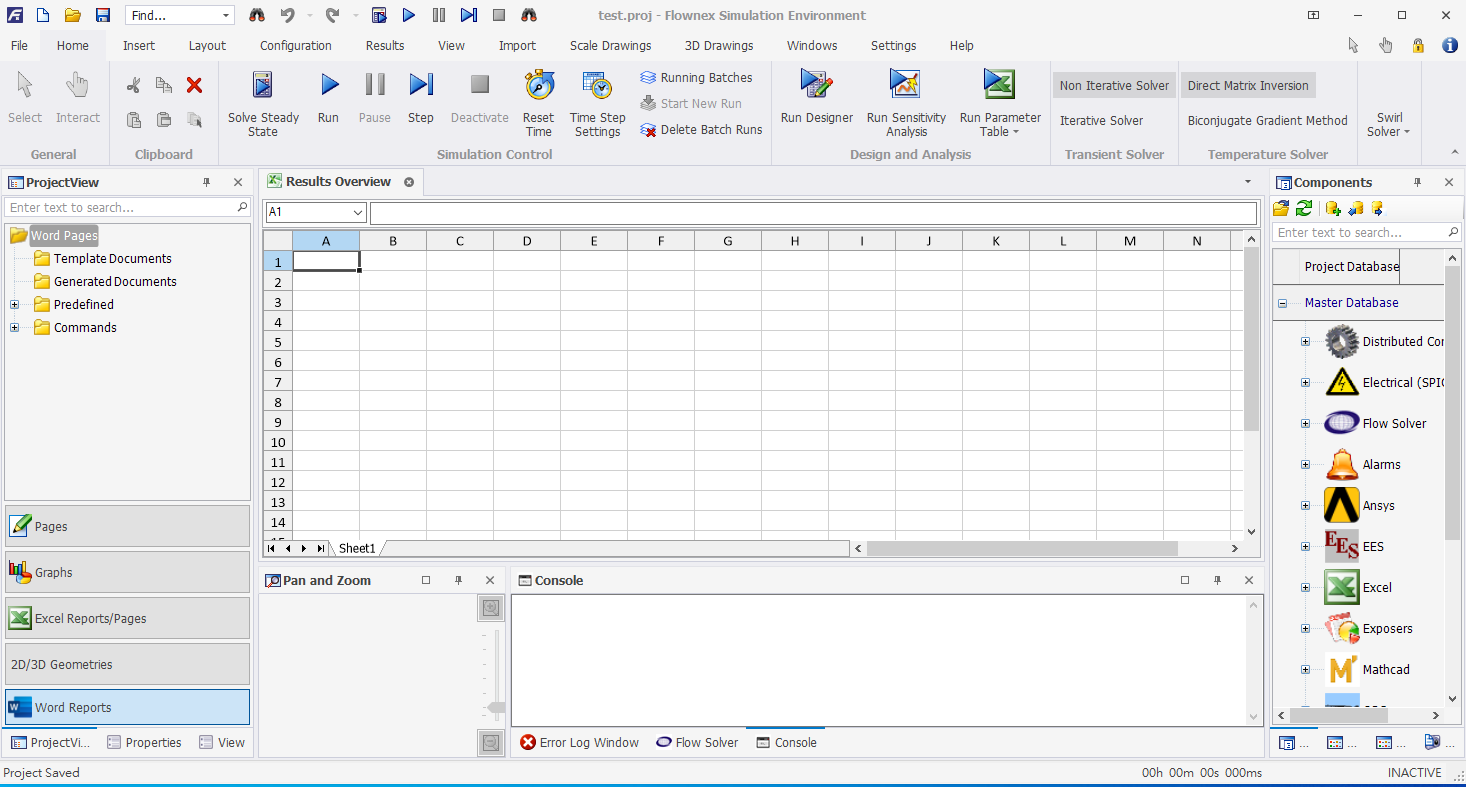Click the binoculars icon next to Find box
Image resolution: width=1466 pixels, height=787 pixels.
click(256, 15)
